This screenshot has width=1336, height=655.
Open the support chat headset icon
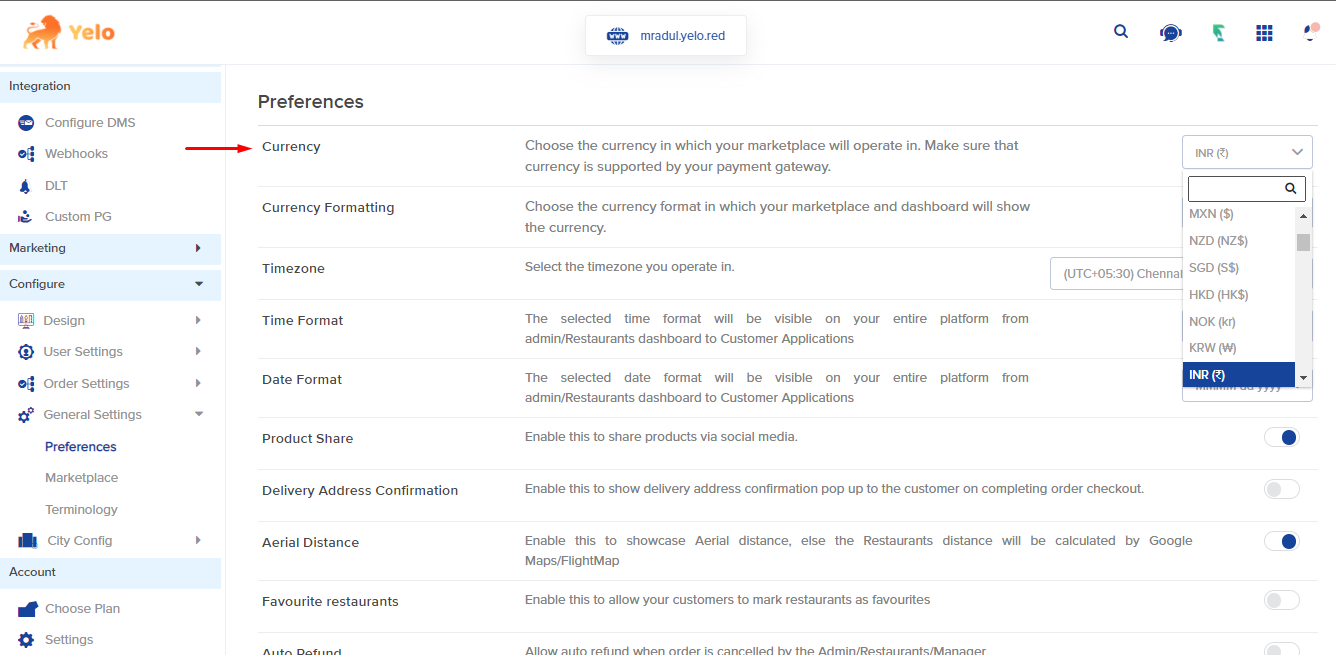coord(1169,33)
